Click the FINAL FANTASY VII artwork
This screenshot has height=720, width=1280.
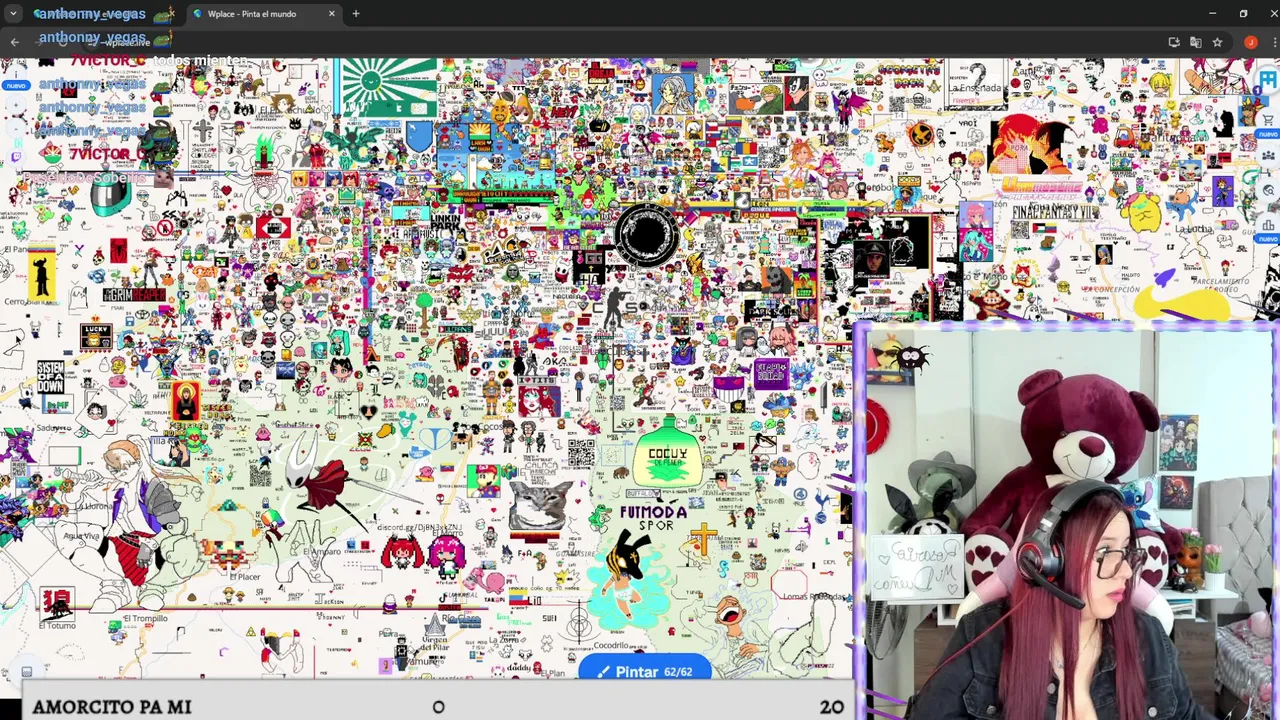click(1054, 212)
